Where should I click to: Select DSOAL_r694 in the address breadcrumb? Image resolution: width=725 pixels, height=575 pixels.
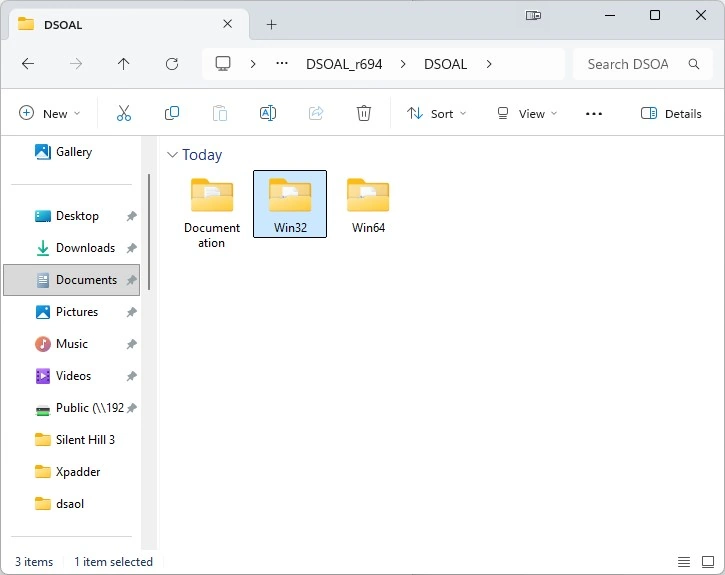coord(344,64)
